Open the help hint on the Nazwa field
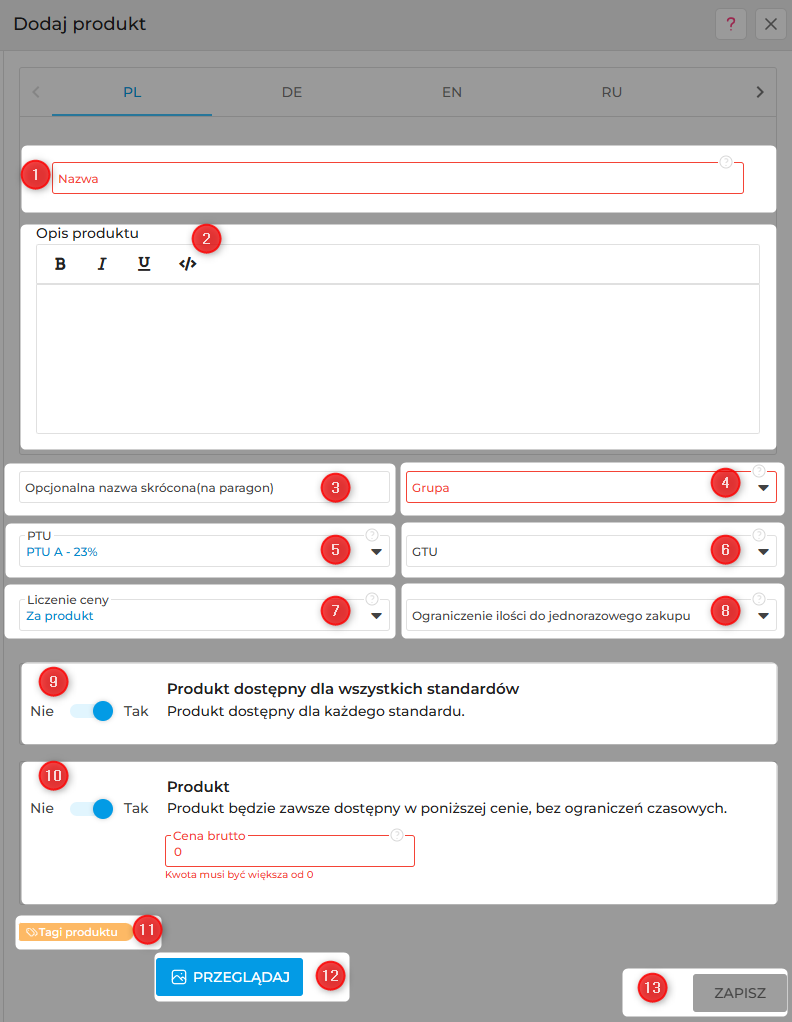This screenshot has height=1022, width=792. [x=726, y=162]
